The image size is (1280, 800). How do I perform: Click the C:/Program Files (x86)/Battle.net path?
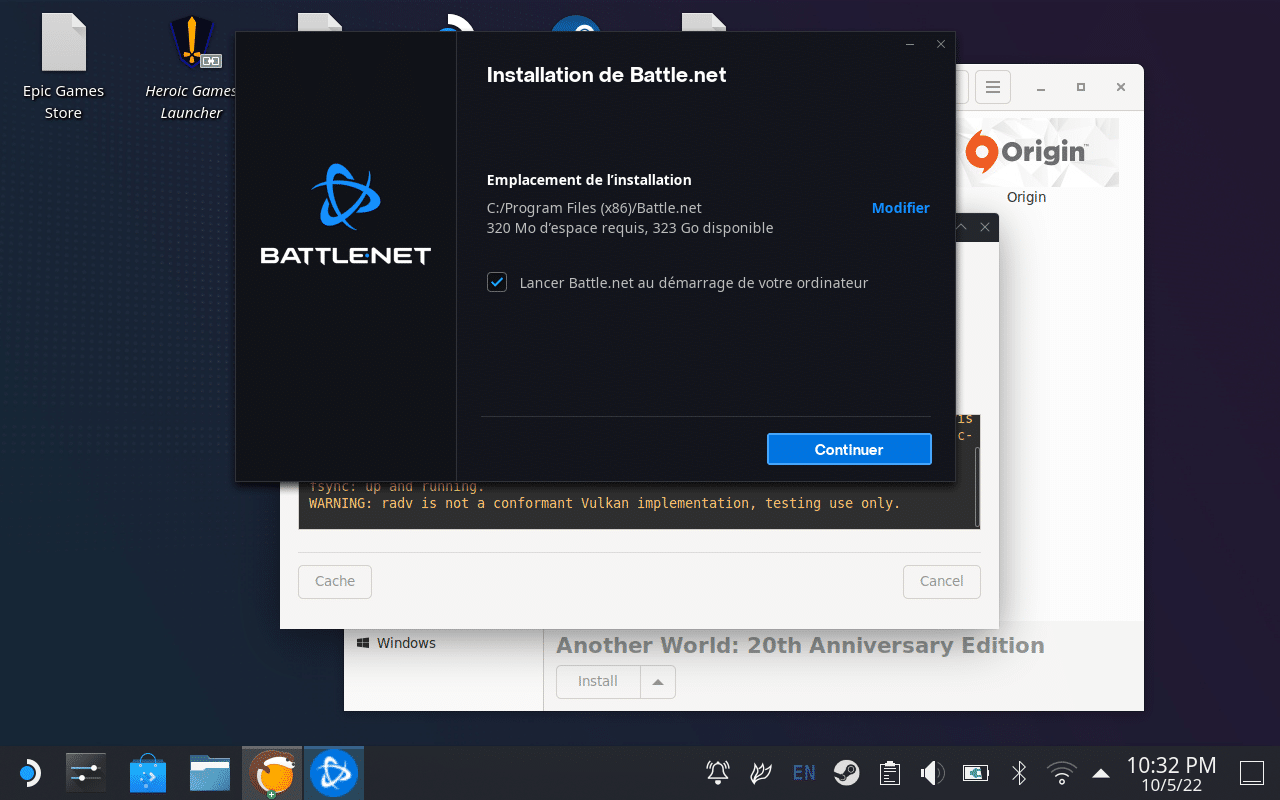(x=594, y=208)
